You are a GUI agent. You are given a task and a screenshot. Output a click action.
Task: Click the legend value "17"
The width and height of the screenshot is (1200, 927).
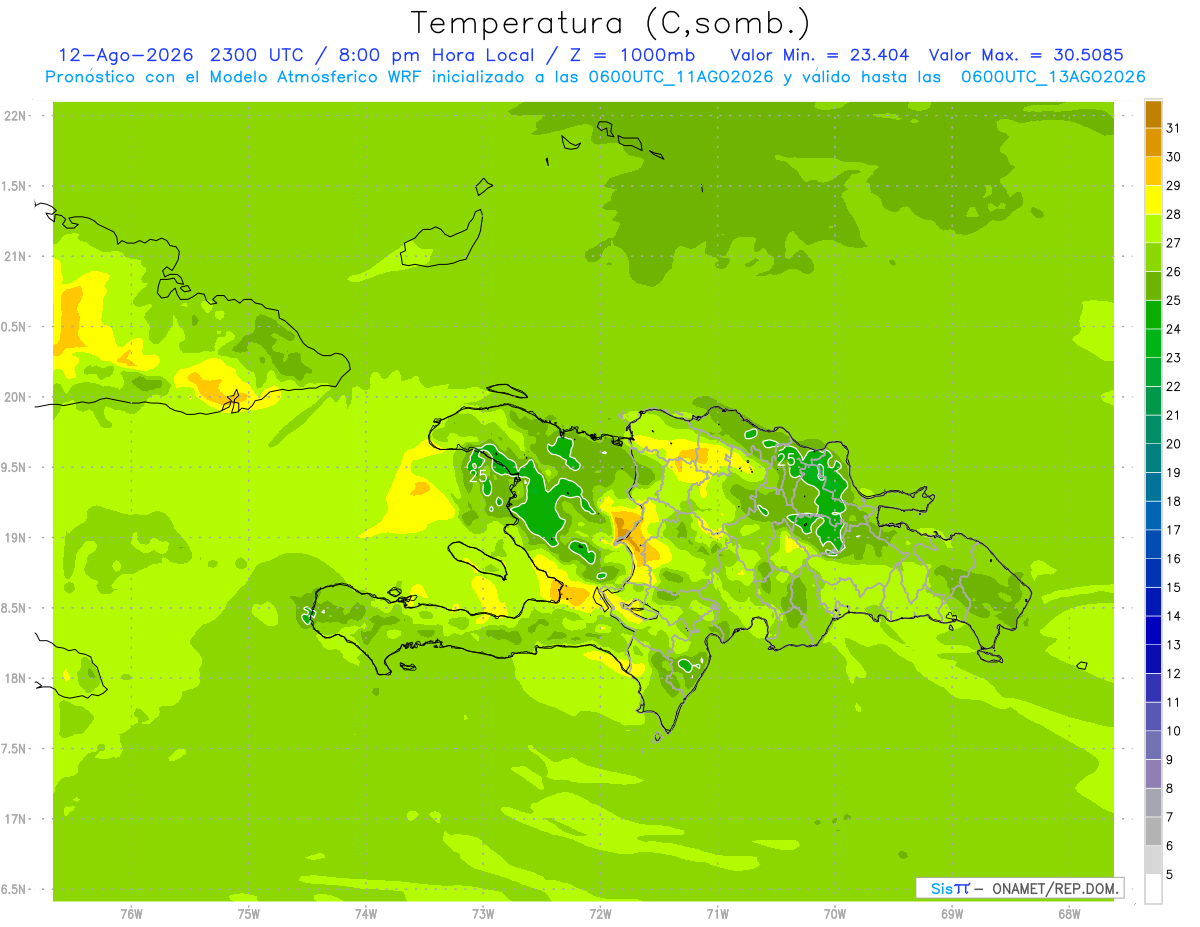[1174, 530]
